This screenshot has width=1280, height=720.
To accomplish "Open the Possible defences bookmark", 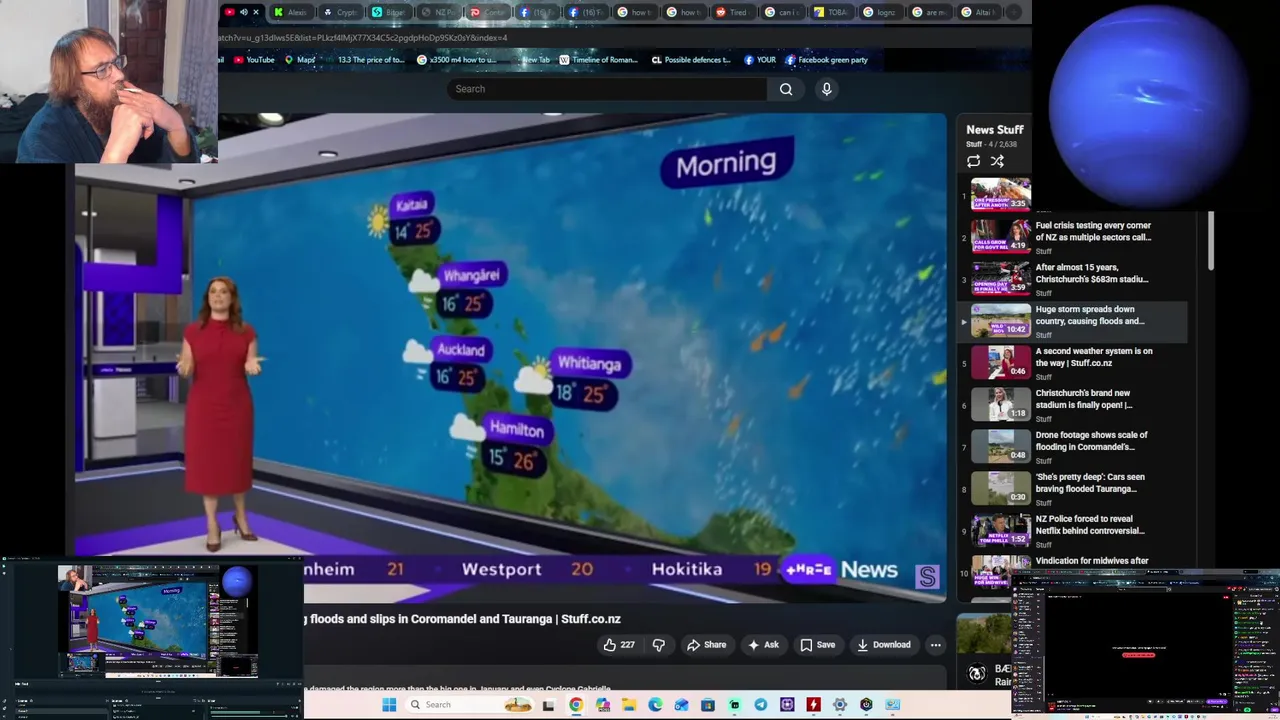I will [691, 60].
